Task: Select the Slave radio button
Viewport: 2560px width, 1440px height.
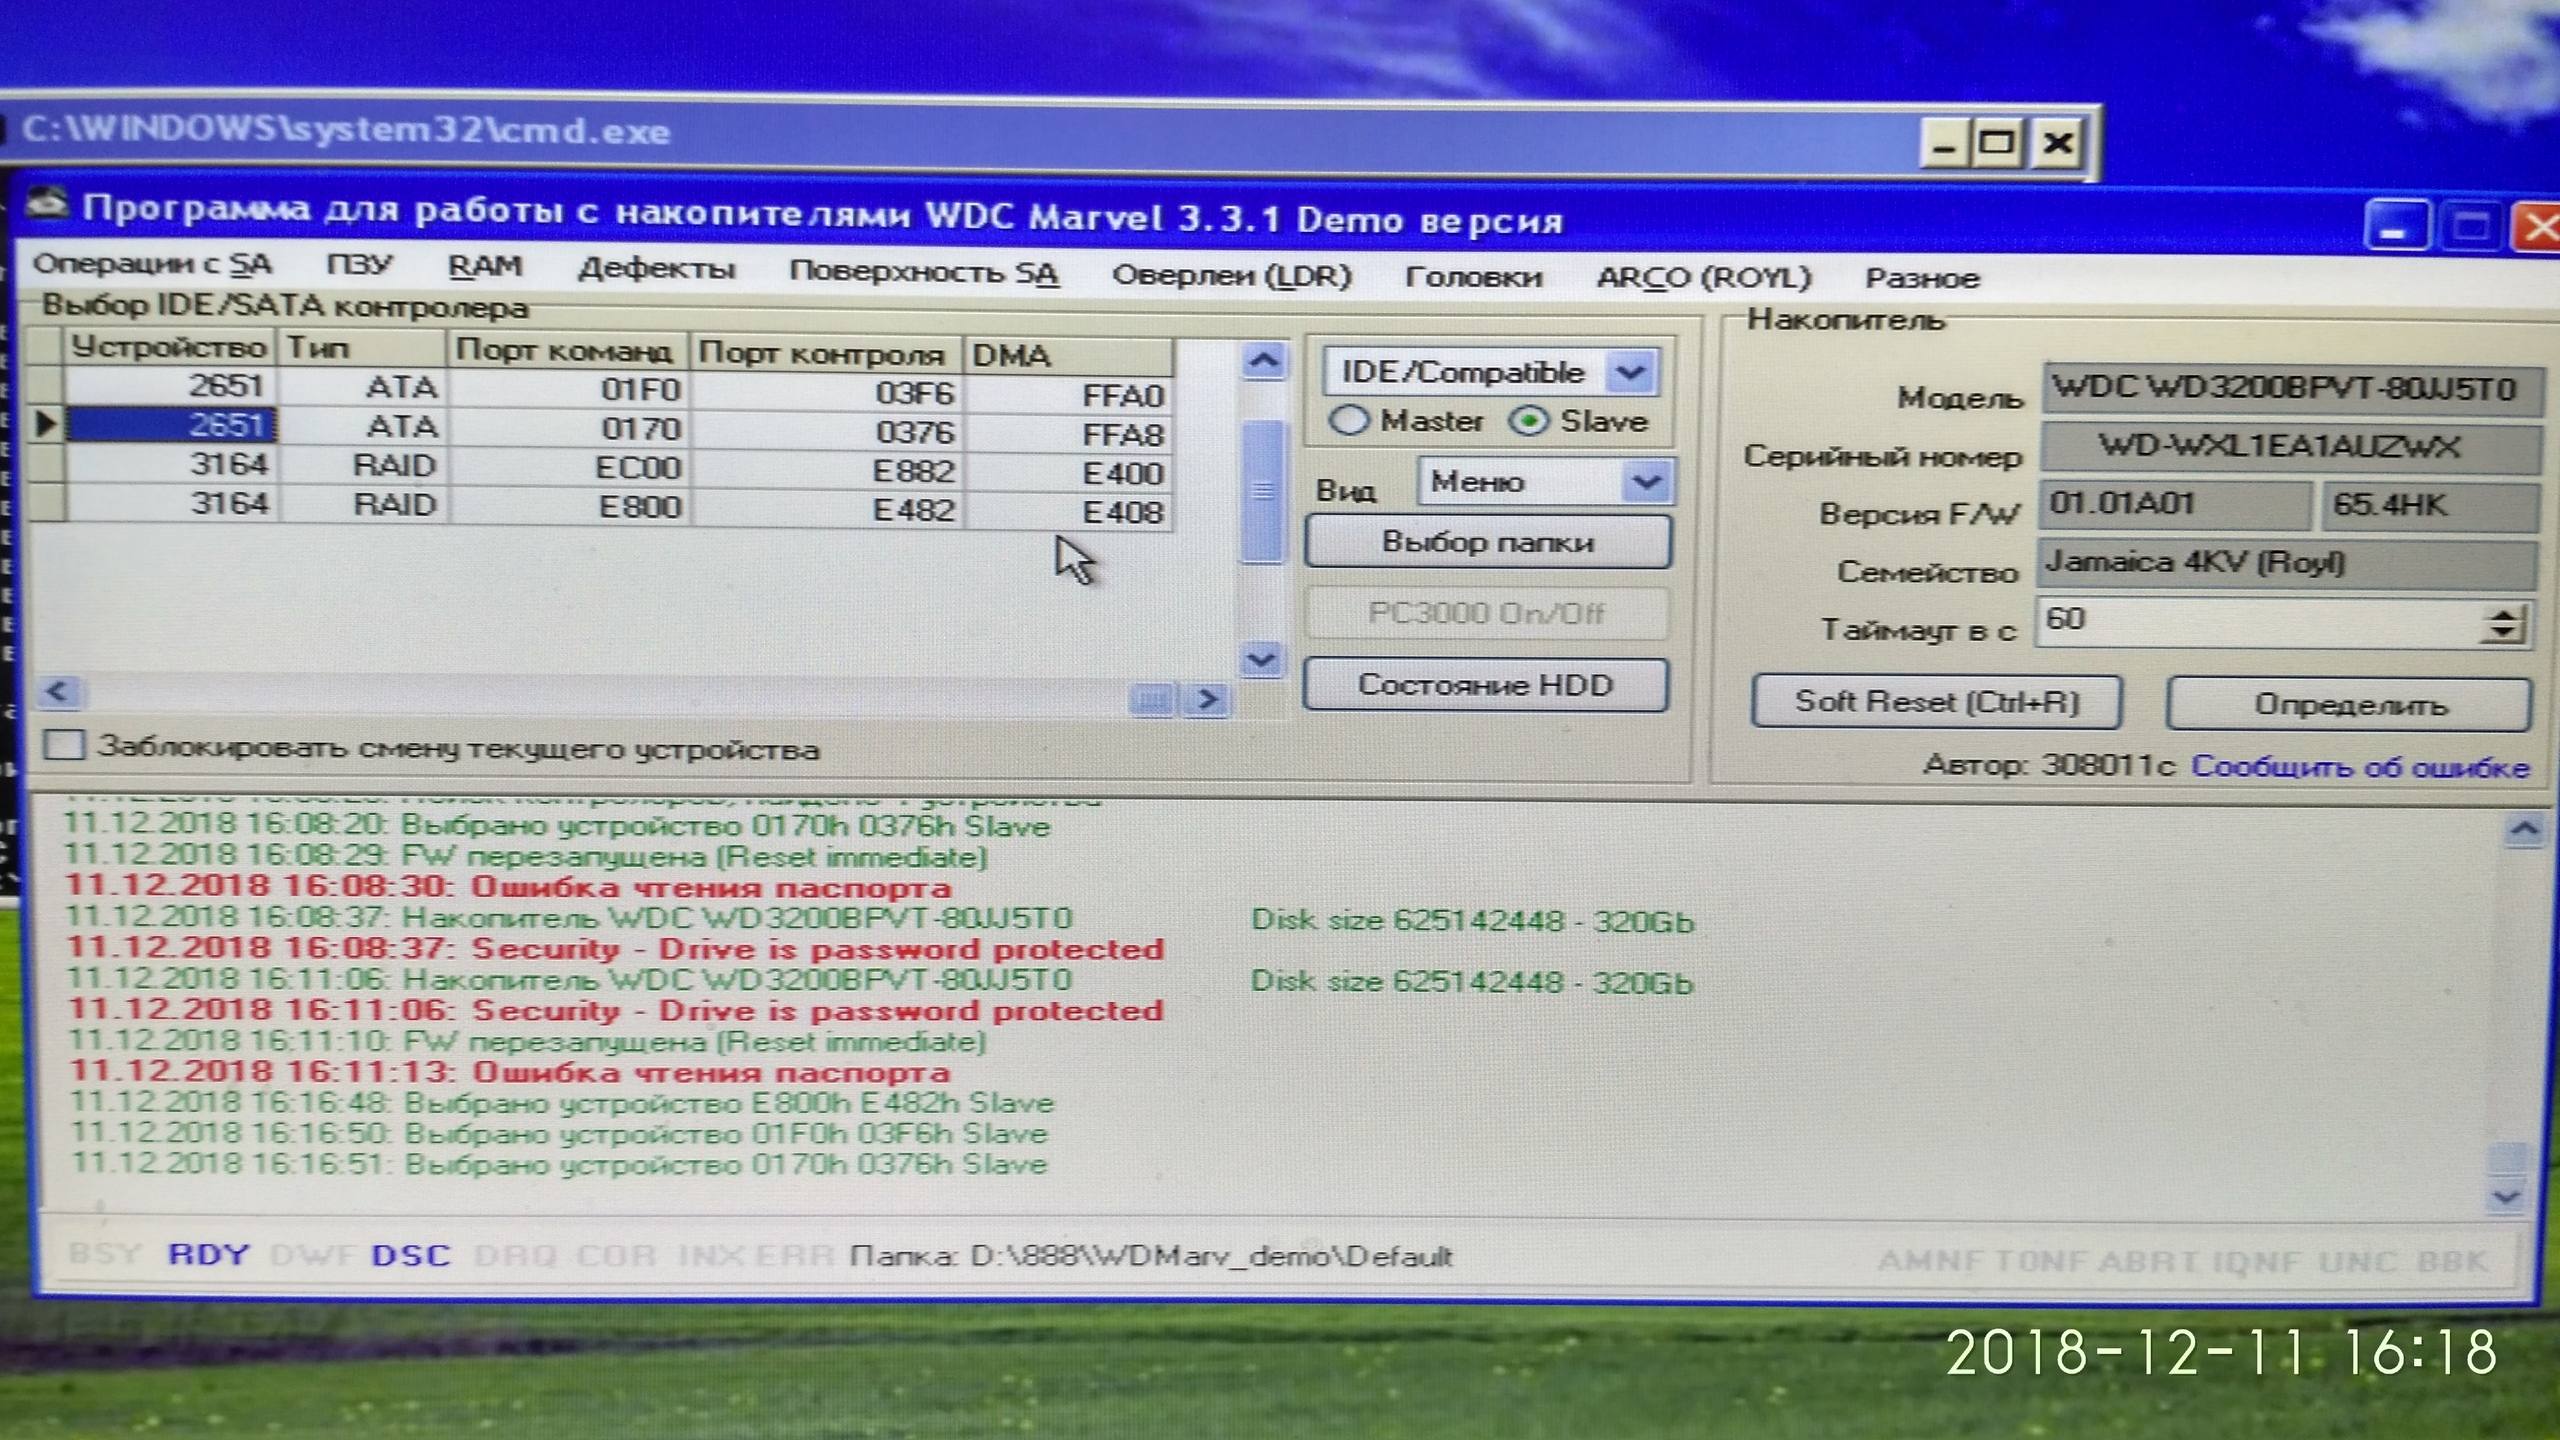Action: [1528, 421]
